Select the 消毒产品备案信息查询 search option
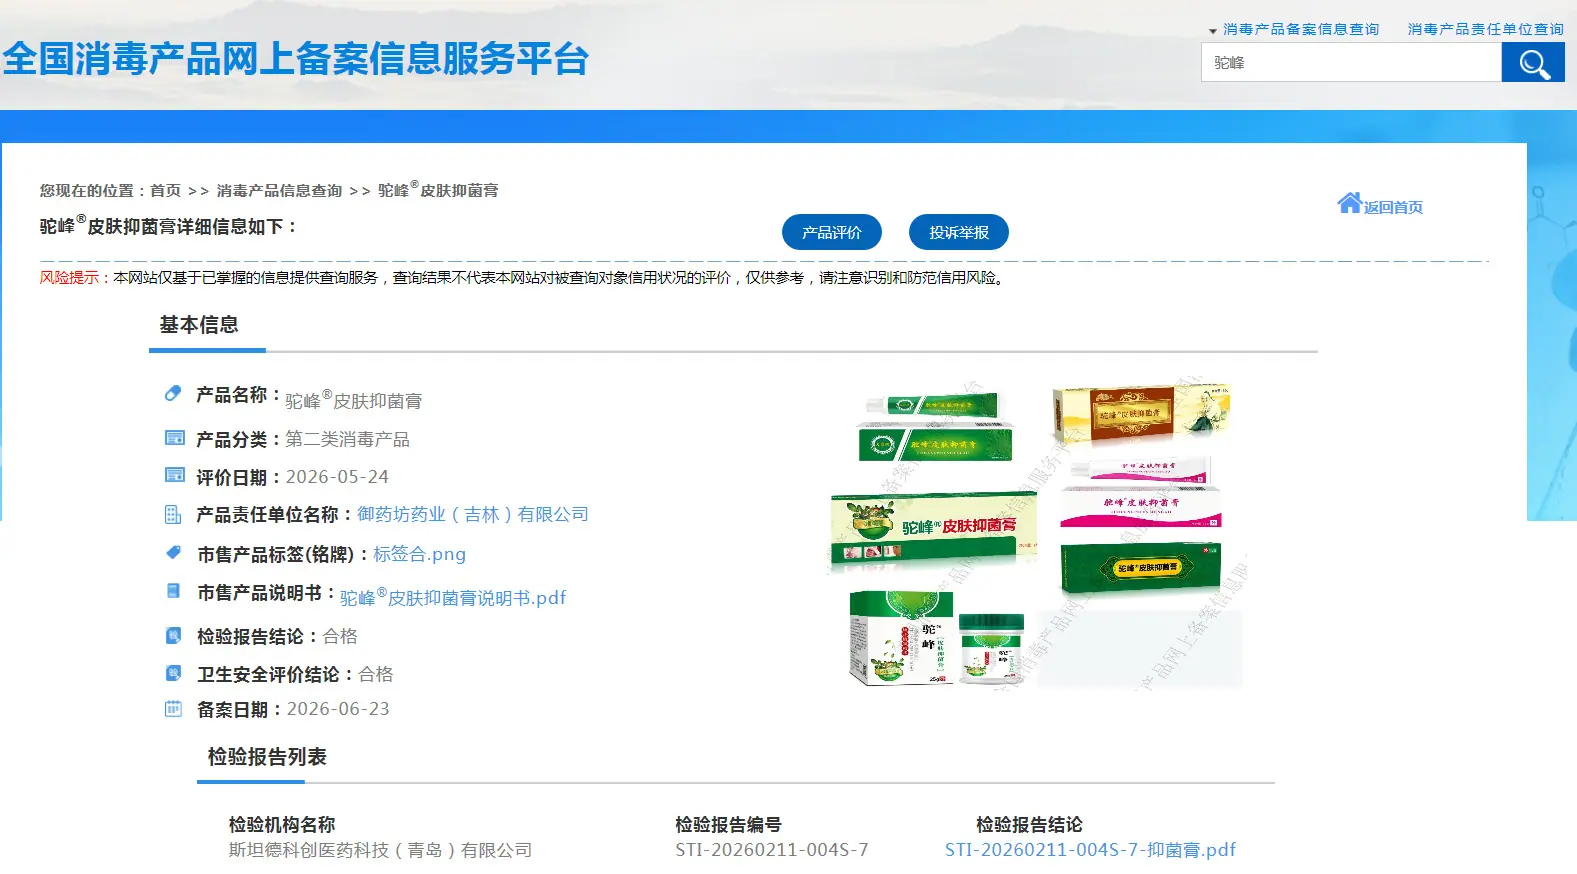The height and width of the screenshot is (874, 1577). [1301, 29]
